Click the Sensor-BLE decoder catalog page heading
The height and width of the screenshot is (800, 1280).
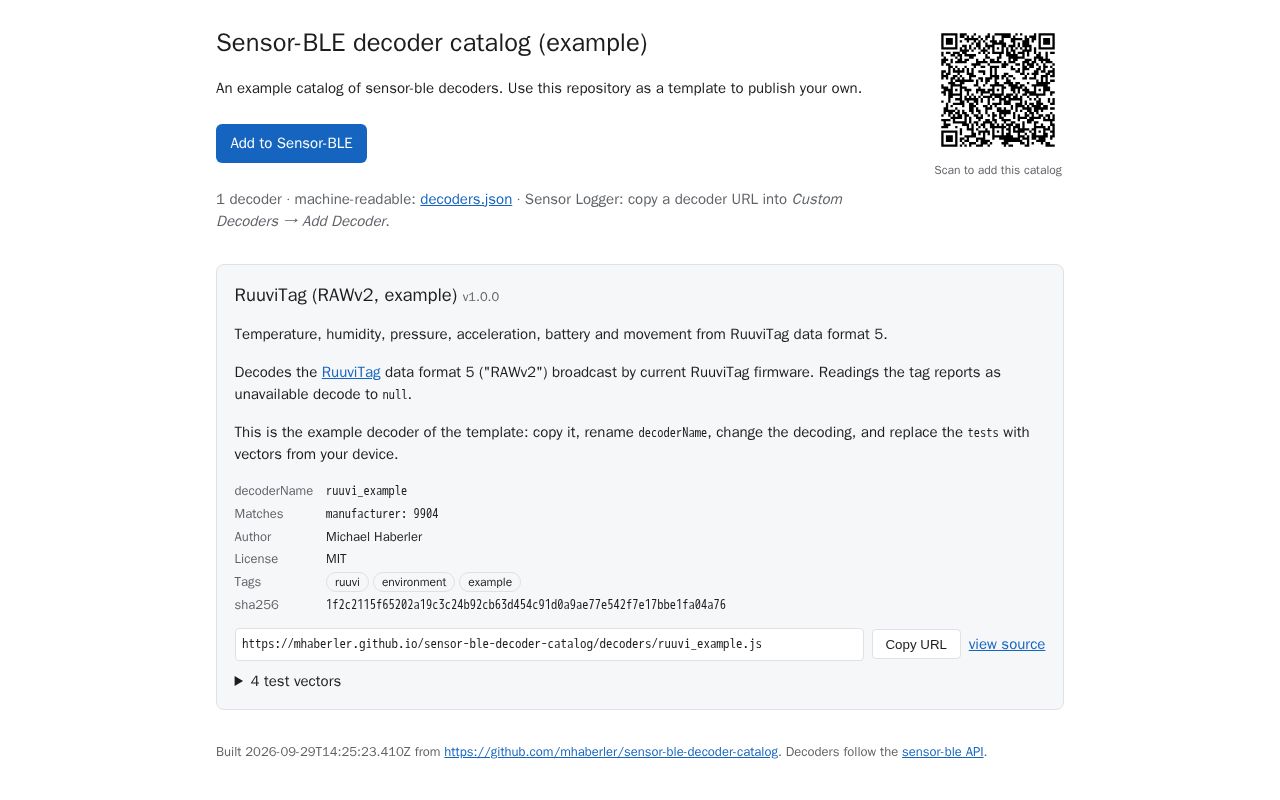click(432, 43)
